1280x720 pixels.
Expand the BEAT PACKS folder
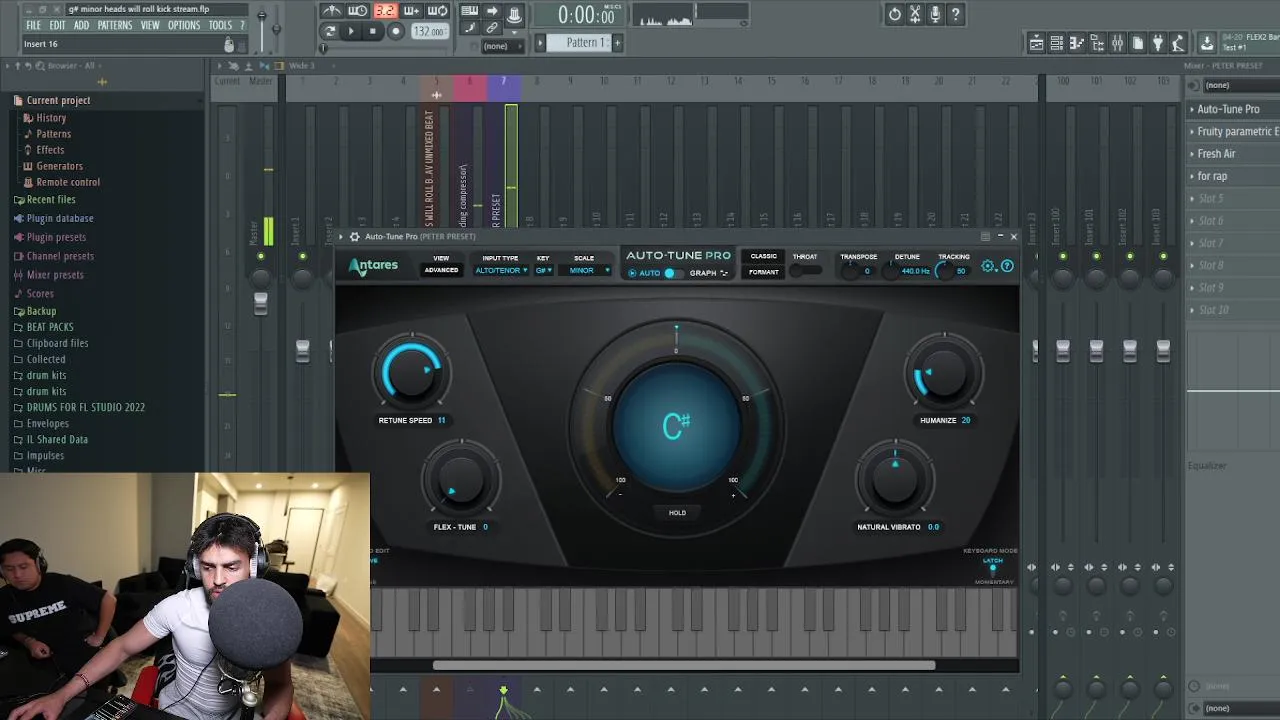tap(50, 327)
